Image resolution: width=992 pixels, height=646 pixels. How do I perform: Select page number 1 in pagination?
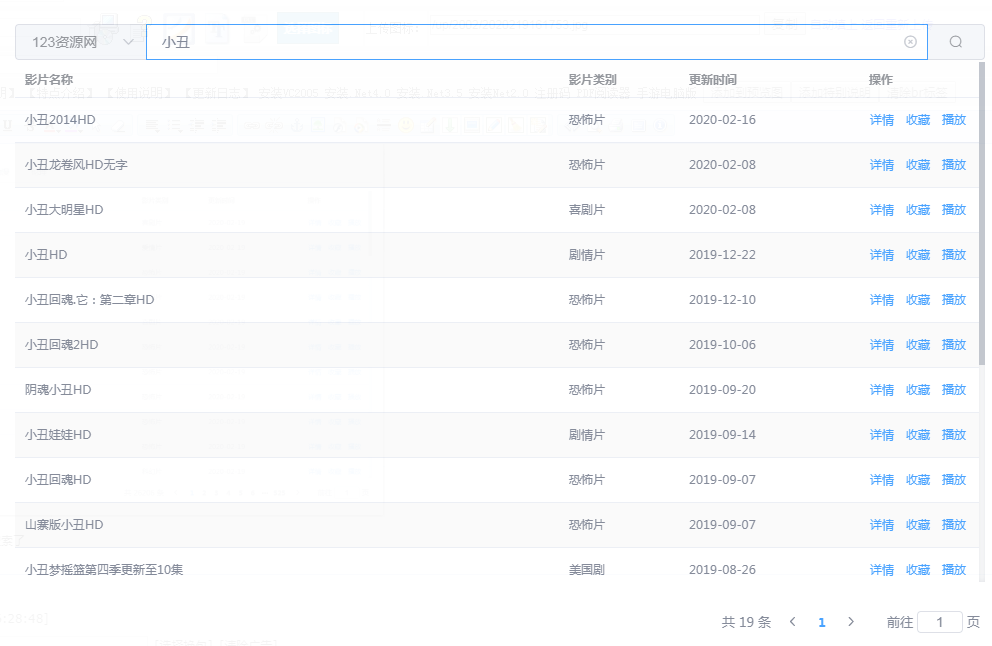click(822, 622)
